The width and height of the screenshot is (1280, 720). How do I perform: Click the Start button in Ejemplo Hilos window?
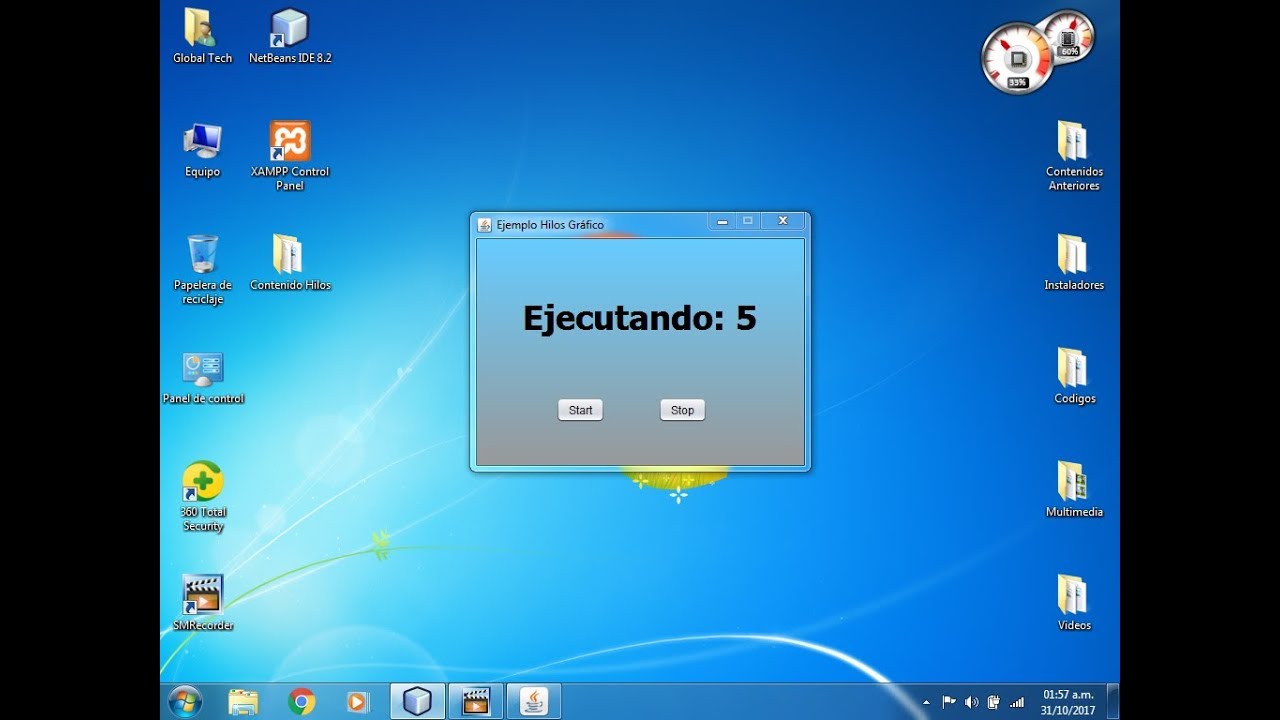point(580,410)
